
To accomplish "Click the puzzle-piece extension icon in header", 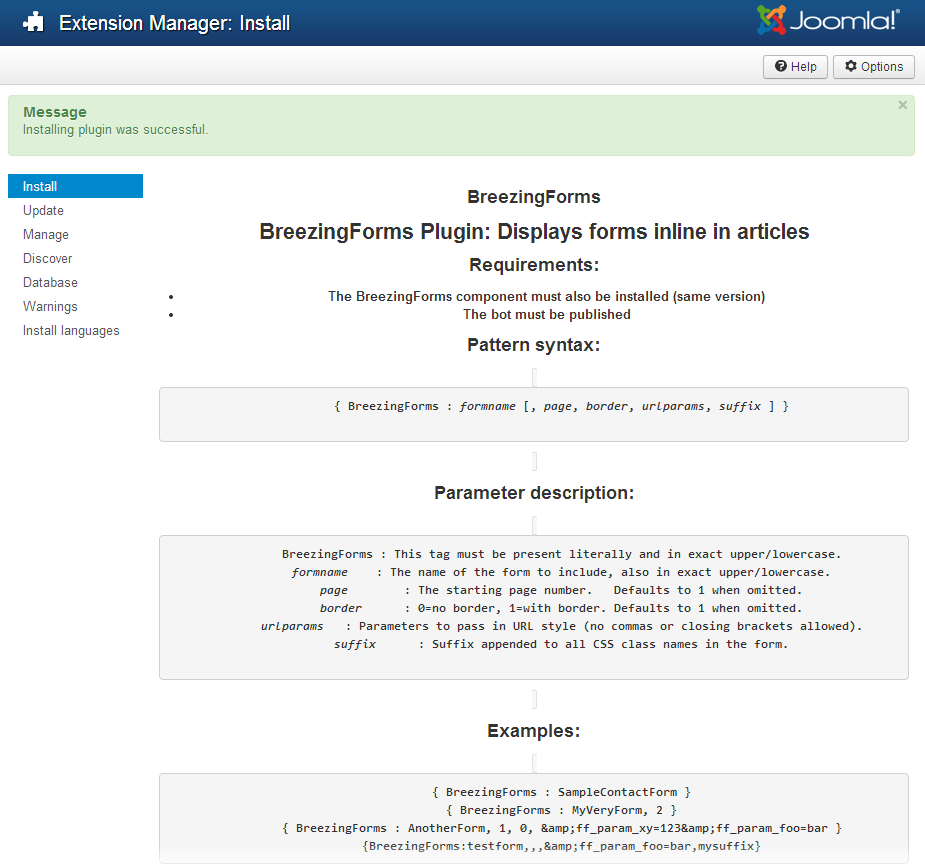I will [x=34, y=22].
